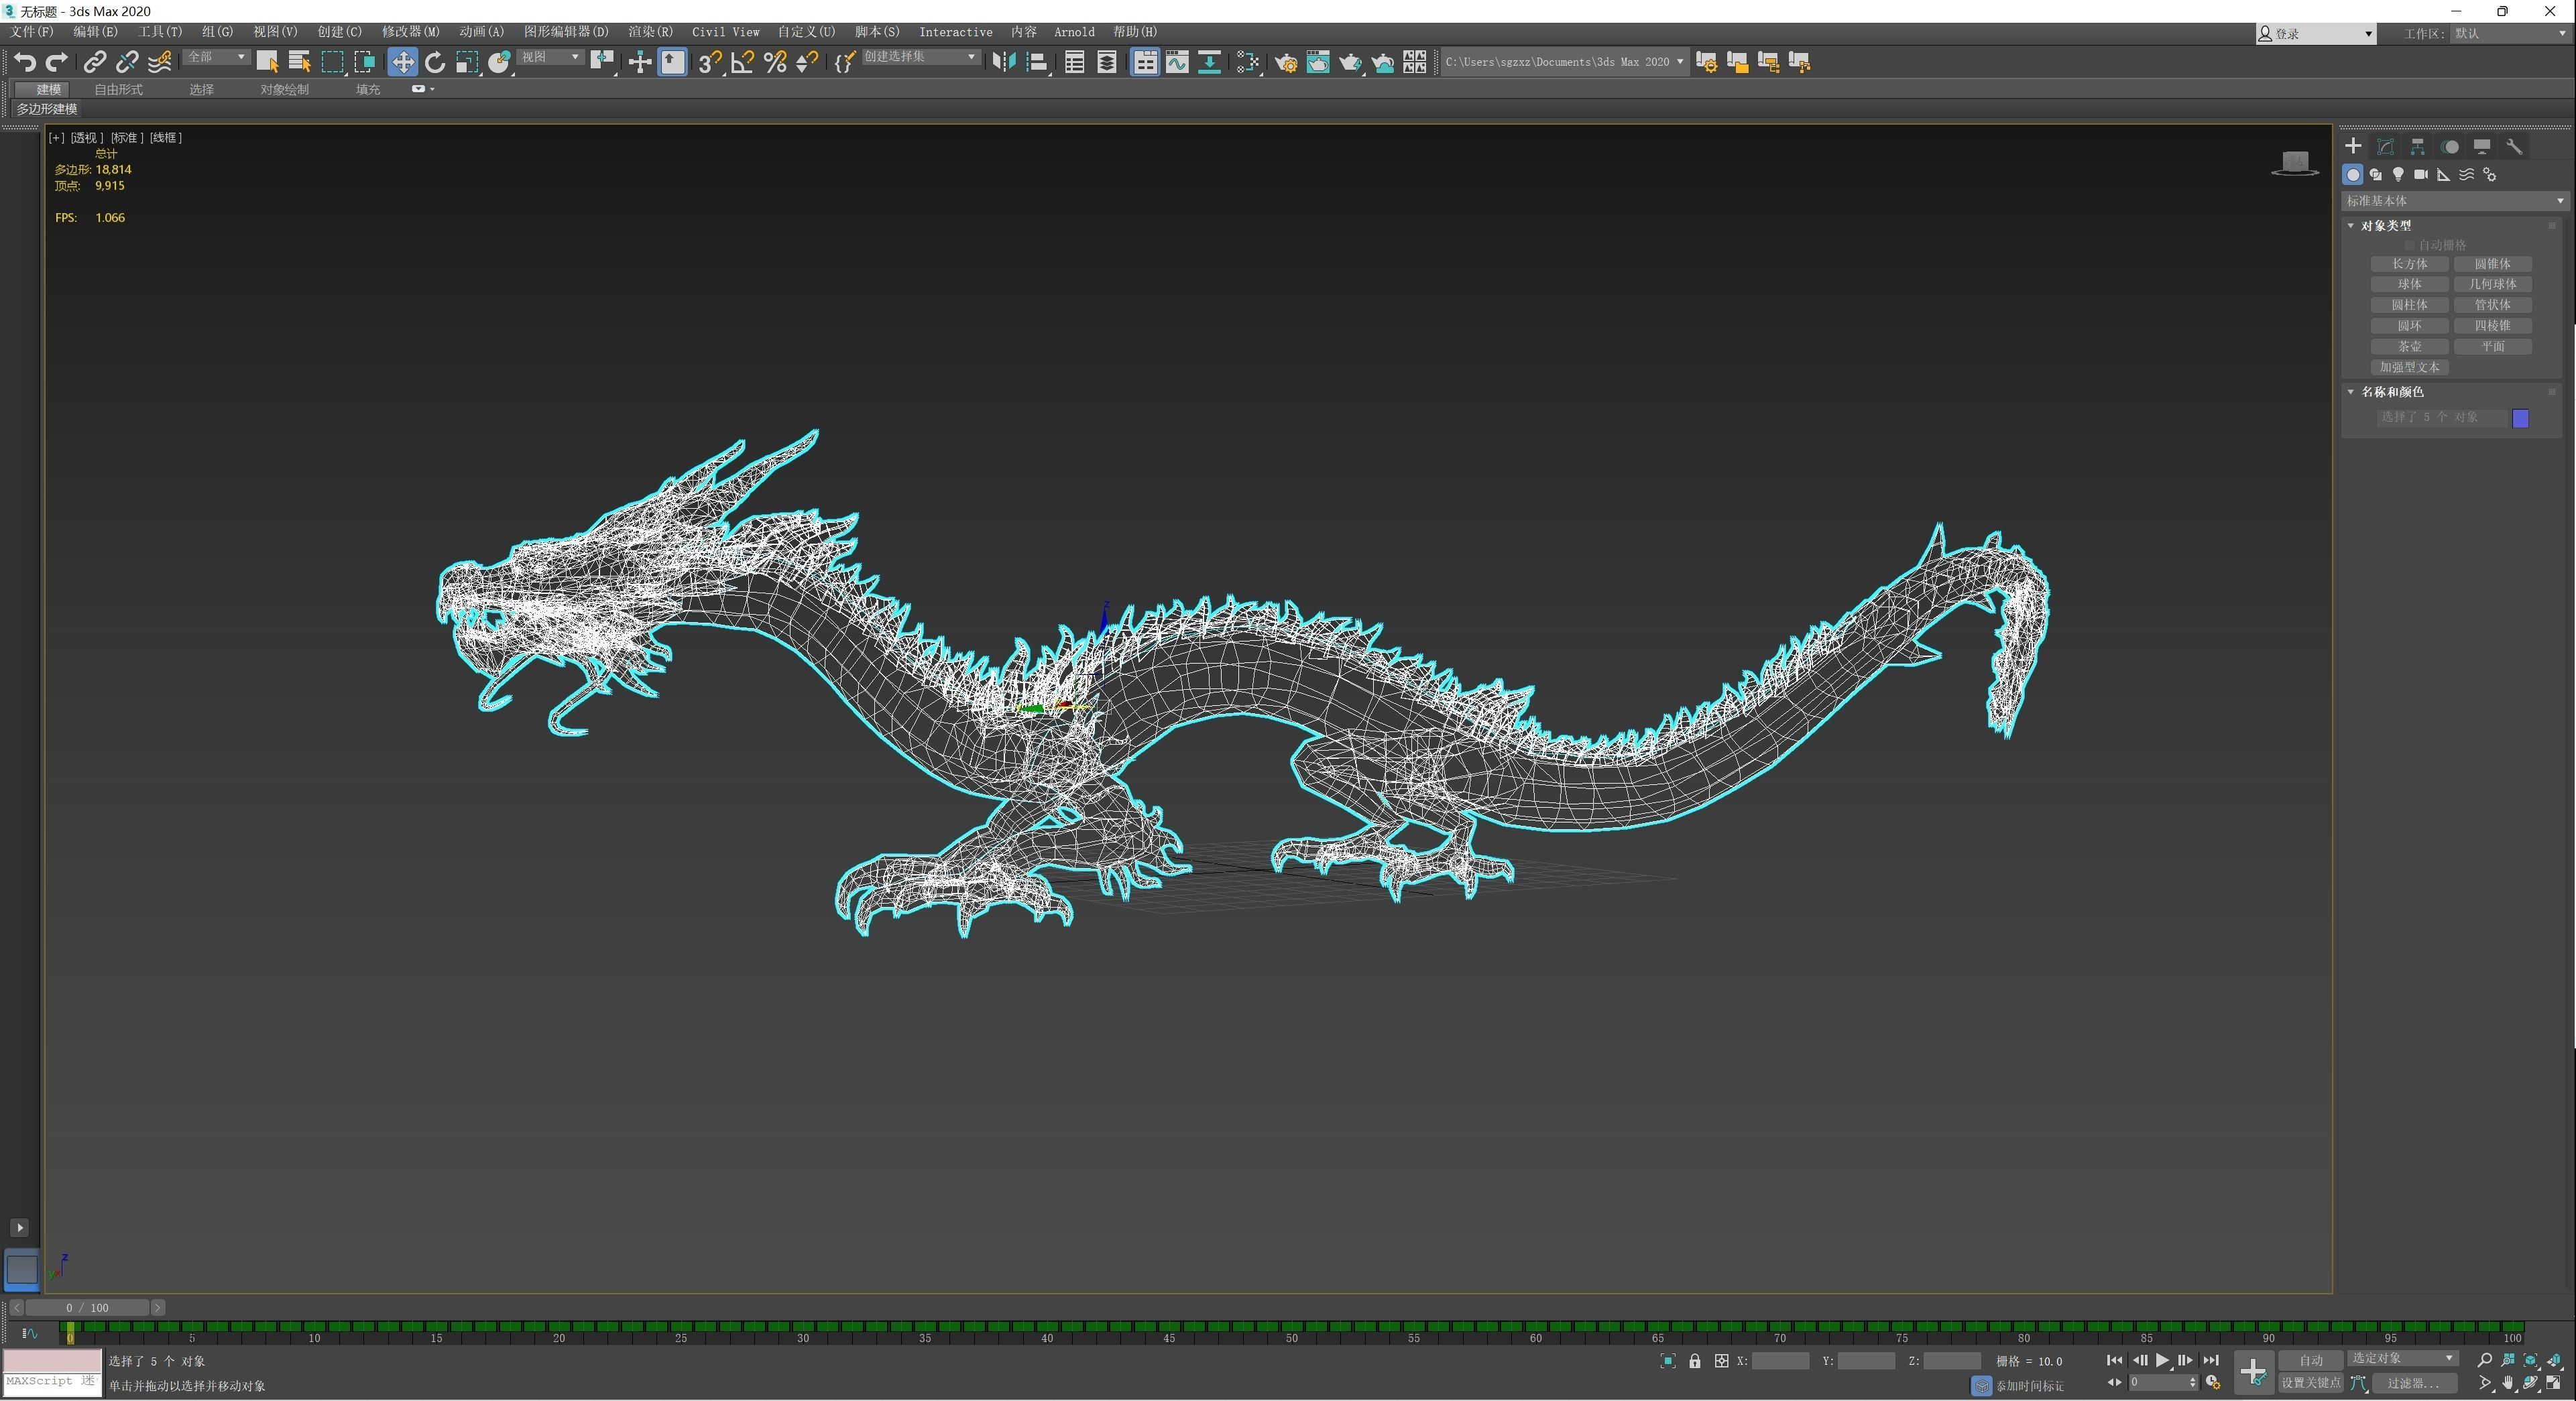This screenshot has width=2576, height=1401.
Task: Click the Rendered Frame Window icon
Action: pos(1318,62)
